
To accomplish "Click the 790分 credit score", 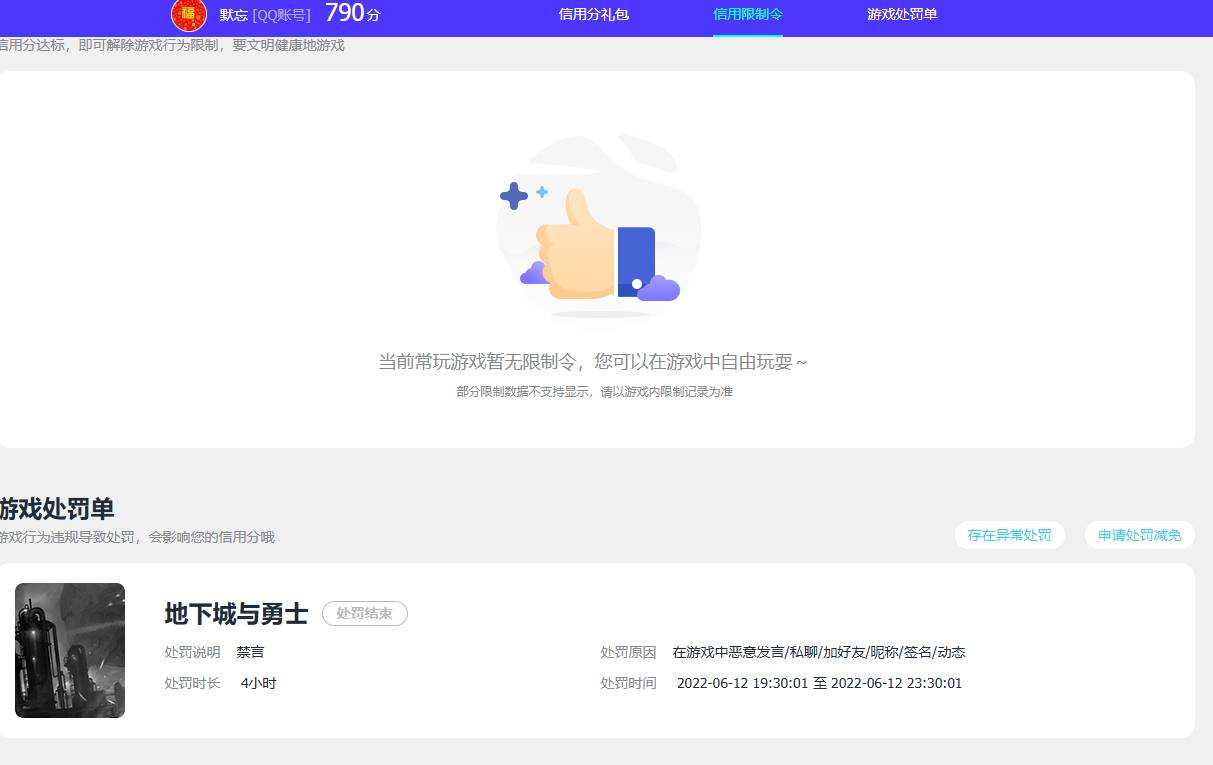I will pos(352,13).
